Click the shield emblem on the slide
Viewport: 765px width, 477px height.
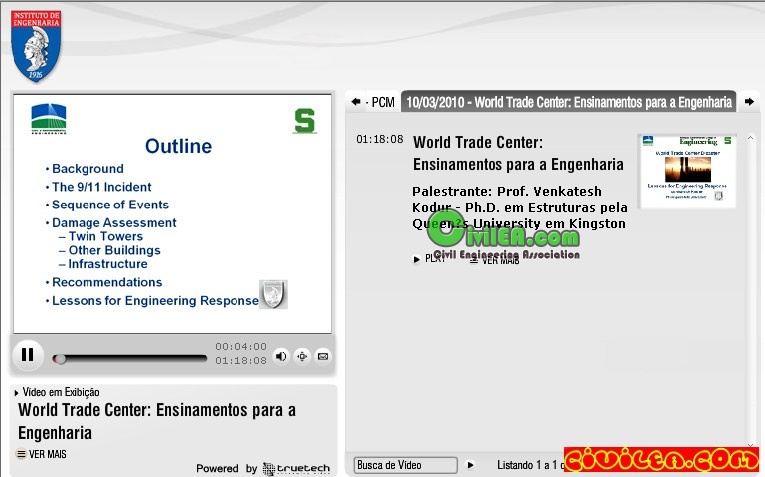pos(273,294)
